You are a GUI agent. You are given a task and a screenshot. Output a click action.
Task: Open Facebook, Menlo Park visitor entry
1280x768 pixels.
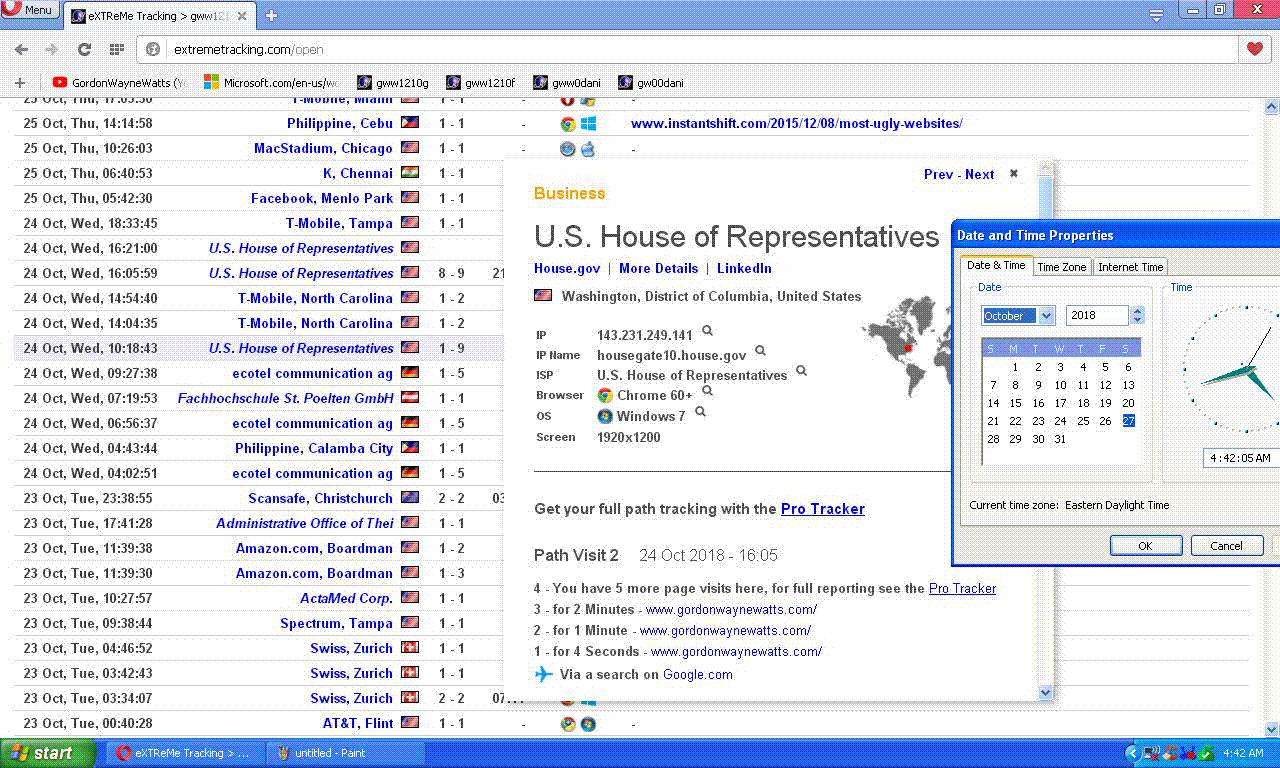pyautogui.click(x=322, y=198)
